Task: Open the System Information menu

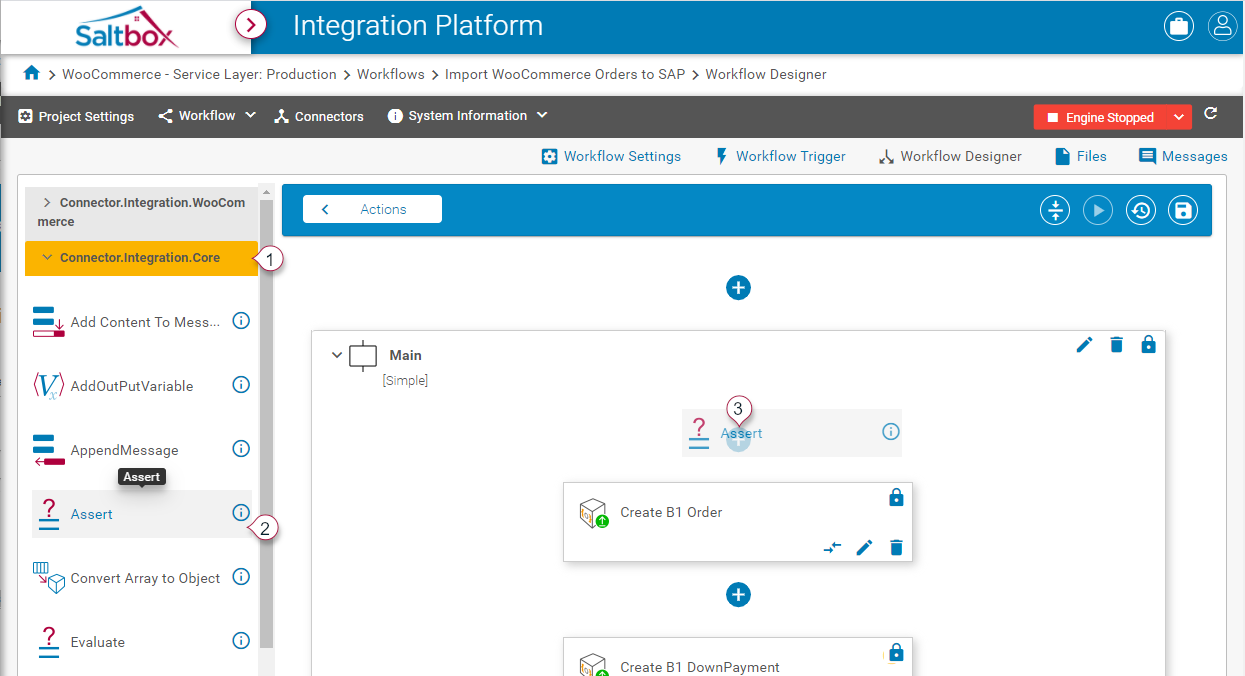Action: (467, 116)
